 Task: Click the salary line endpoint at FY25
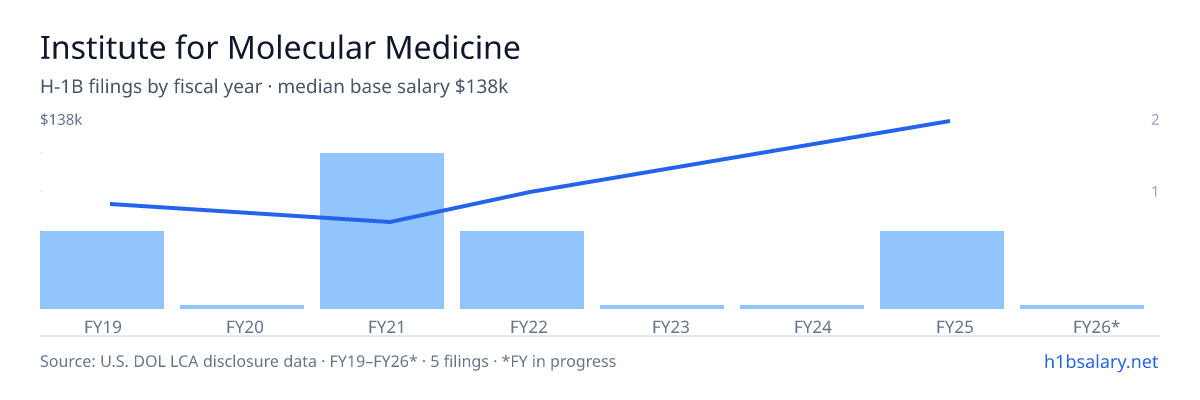[x=948, y=121]
